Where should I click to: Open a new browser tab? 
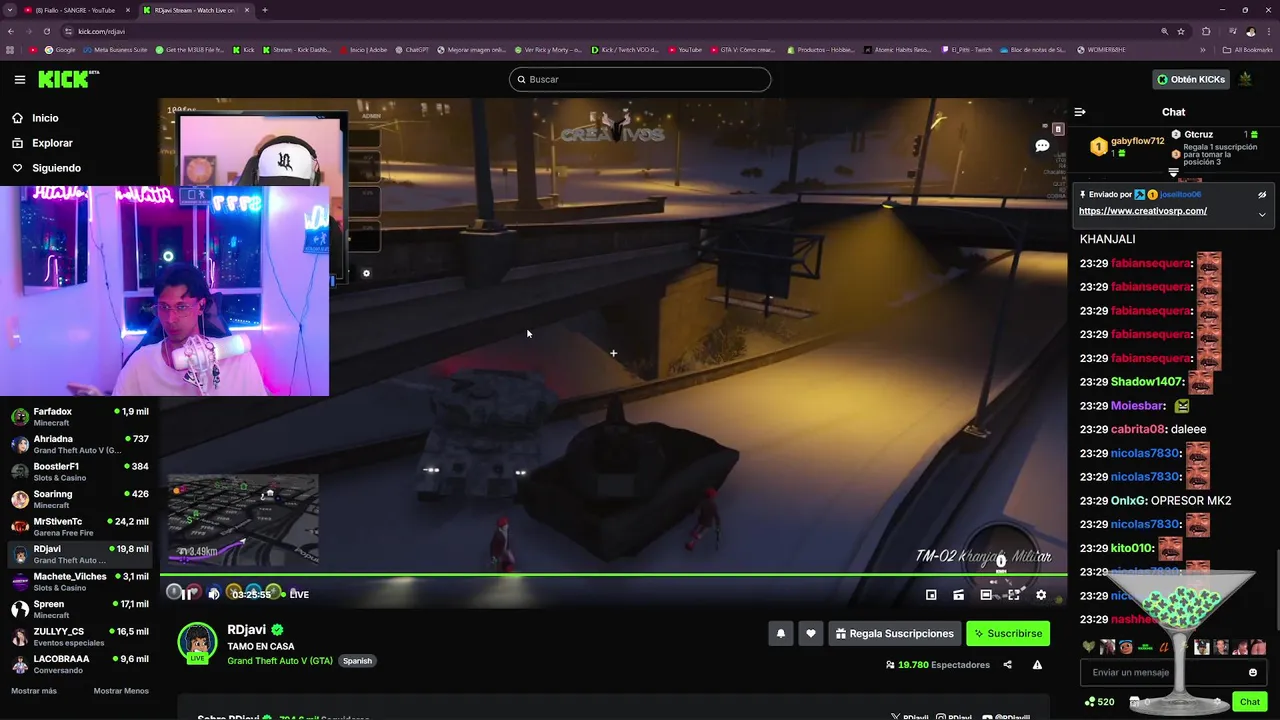coord(264,10)
